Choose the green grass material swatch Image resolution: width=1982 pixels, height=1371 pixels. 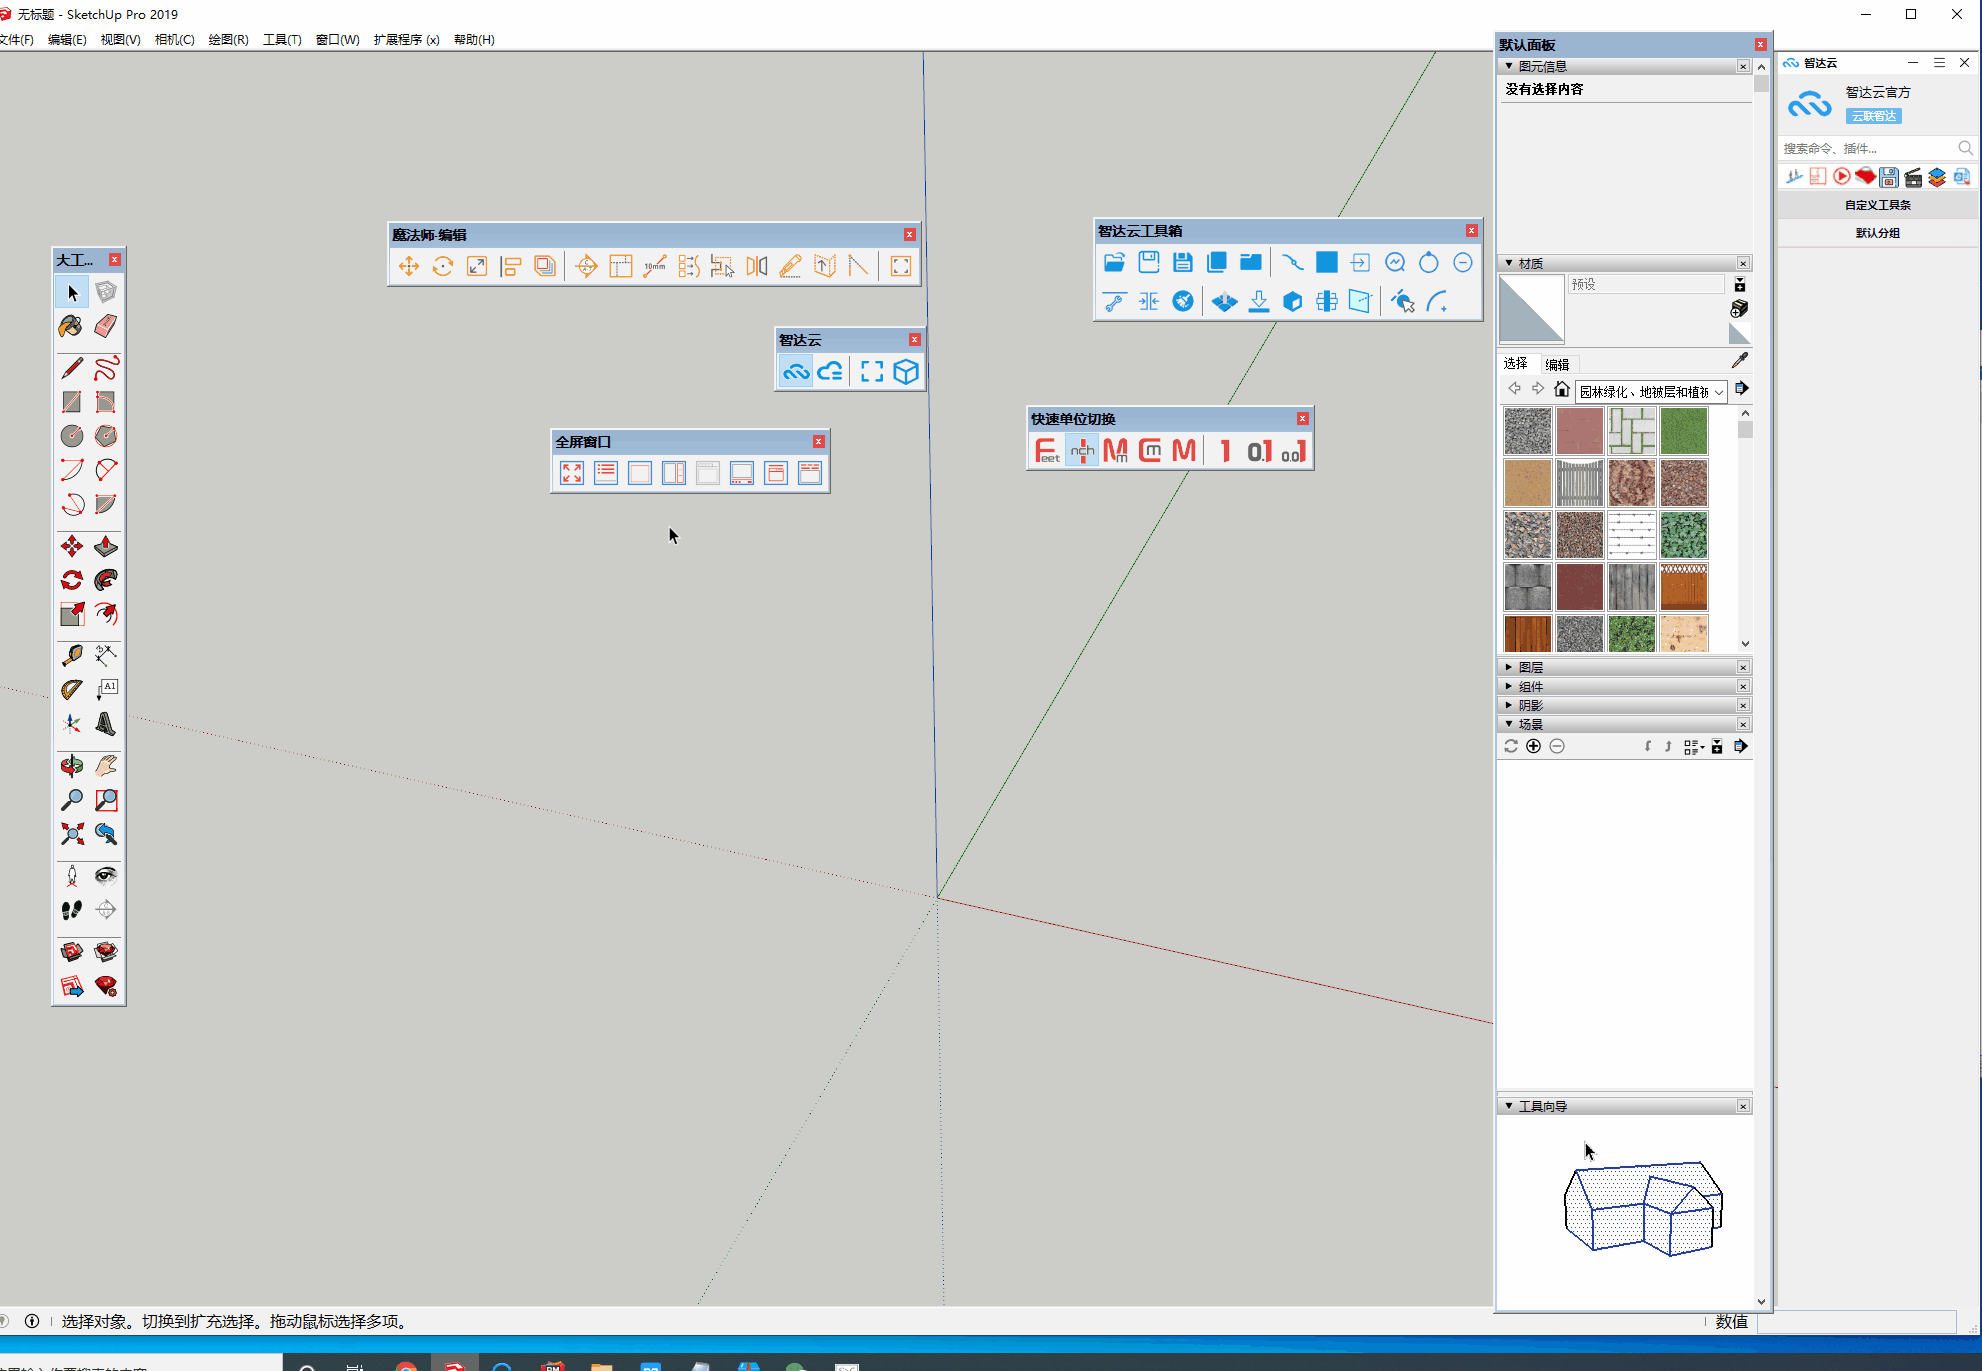1683,431
